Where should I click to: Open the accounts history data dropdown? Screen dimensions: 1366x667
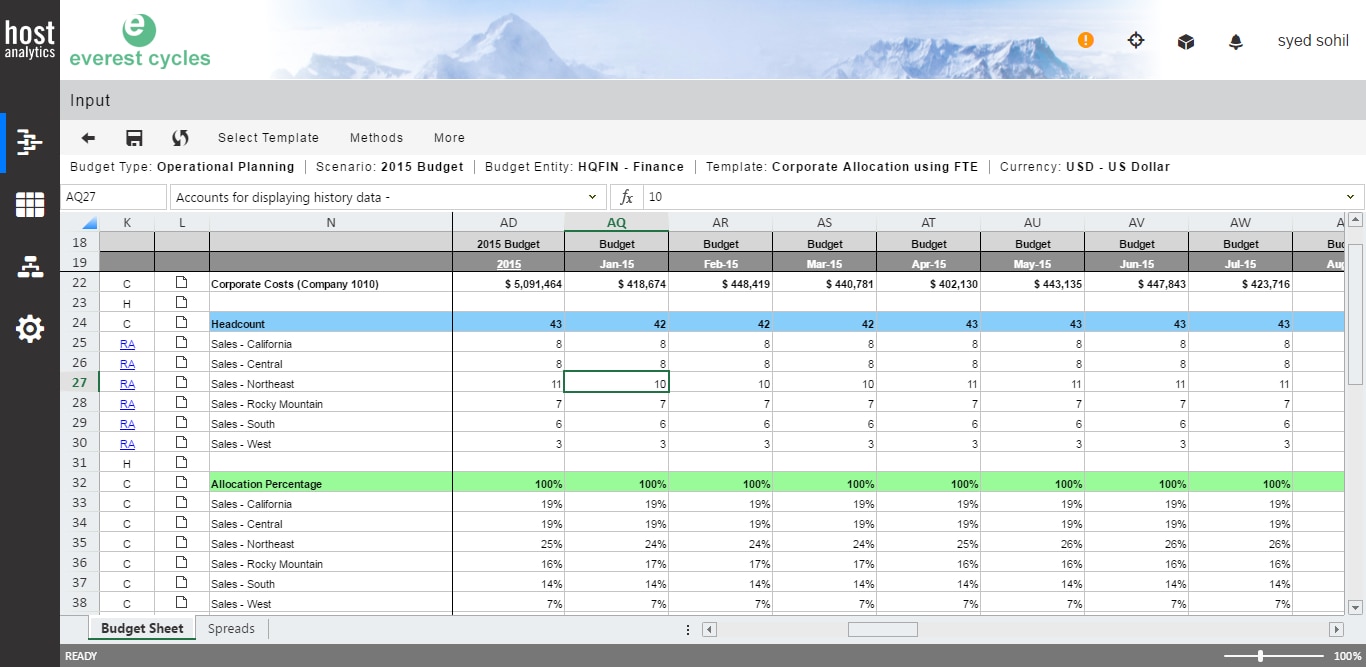tap(592, 197)
